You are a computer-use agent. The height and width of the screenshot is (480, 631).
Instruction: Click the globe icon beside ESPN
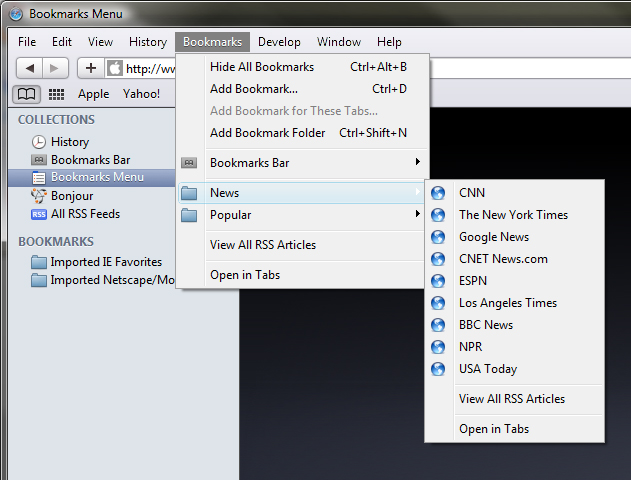point(438,281)
